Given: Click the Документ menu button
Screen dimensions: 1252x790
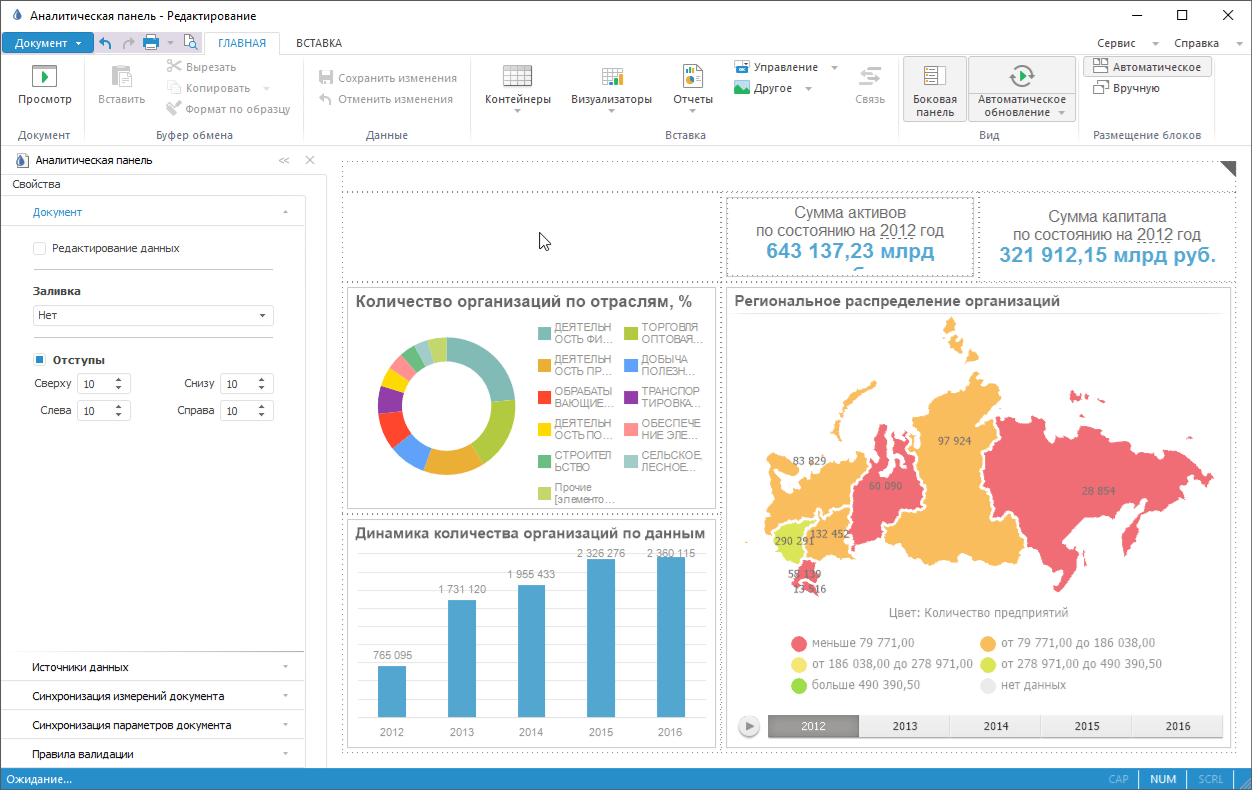Looking at the screenshot, I should 48,43.
